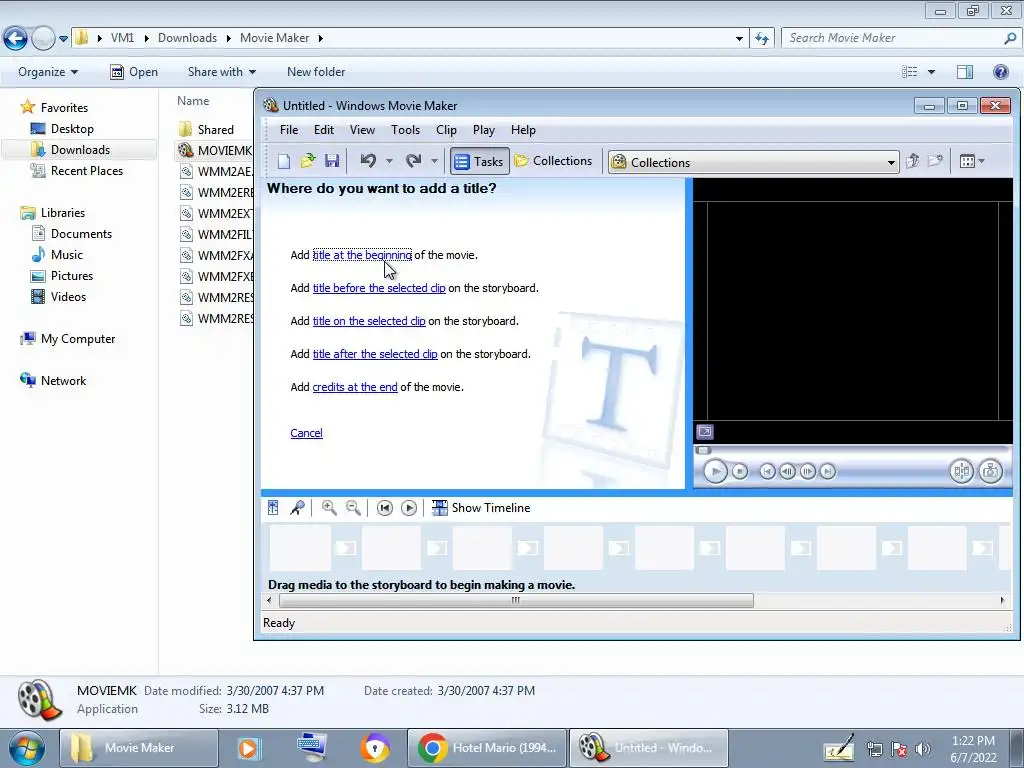Choose title after the selected clip
The height and width of the screenshot is (768, 1024).
point(375,354)
